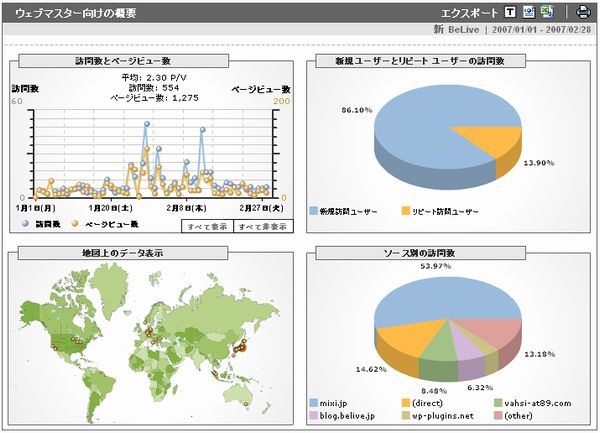The height and width of the screenshot is (433, 600).
Task: Click the 地図上のデータ表示 panel title
Action: click(x=123, y=253)
